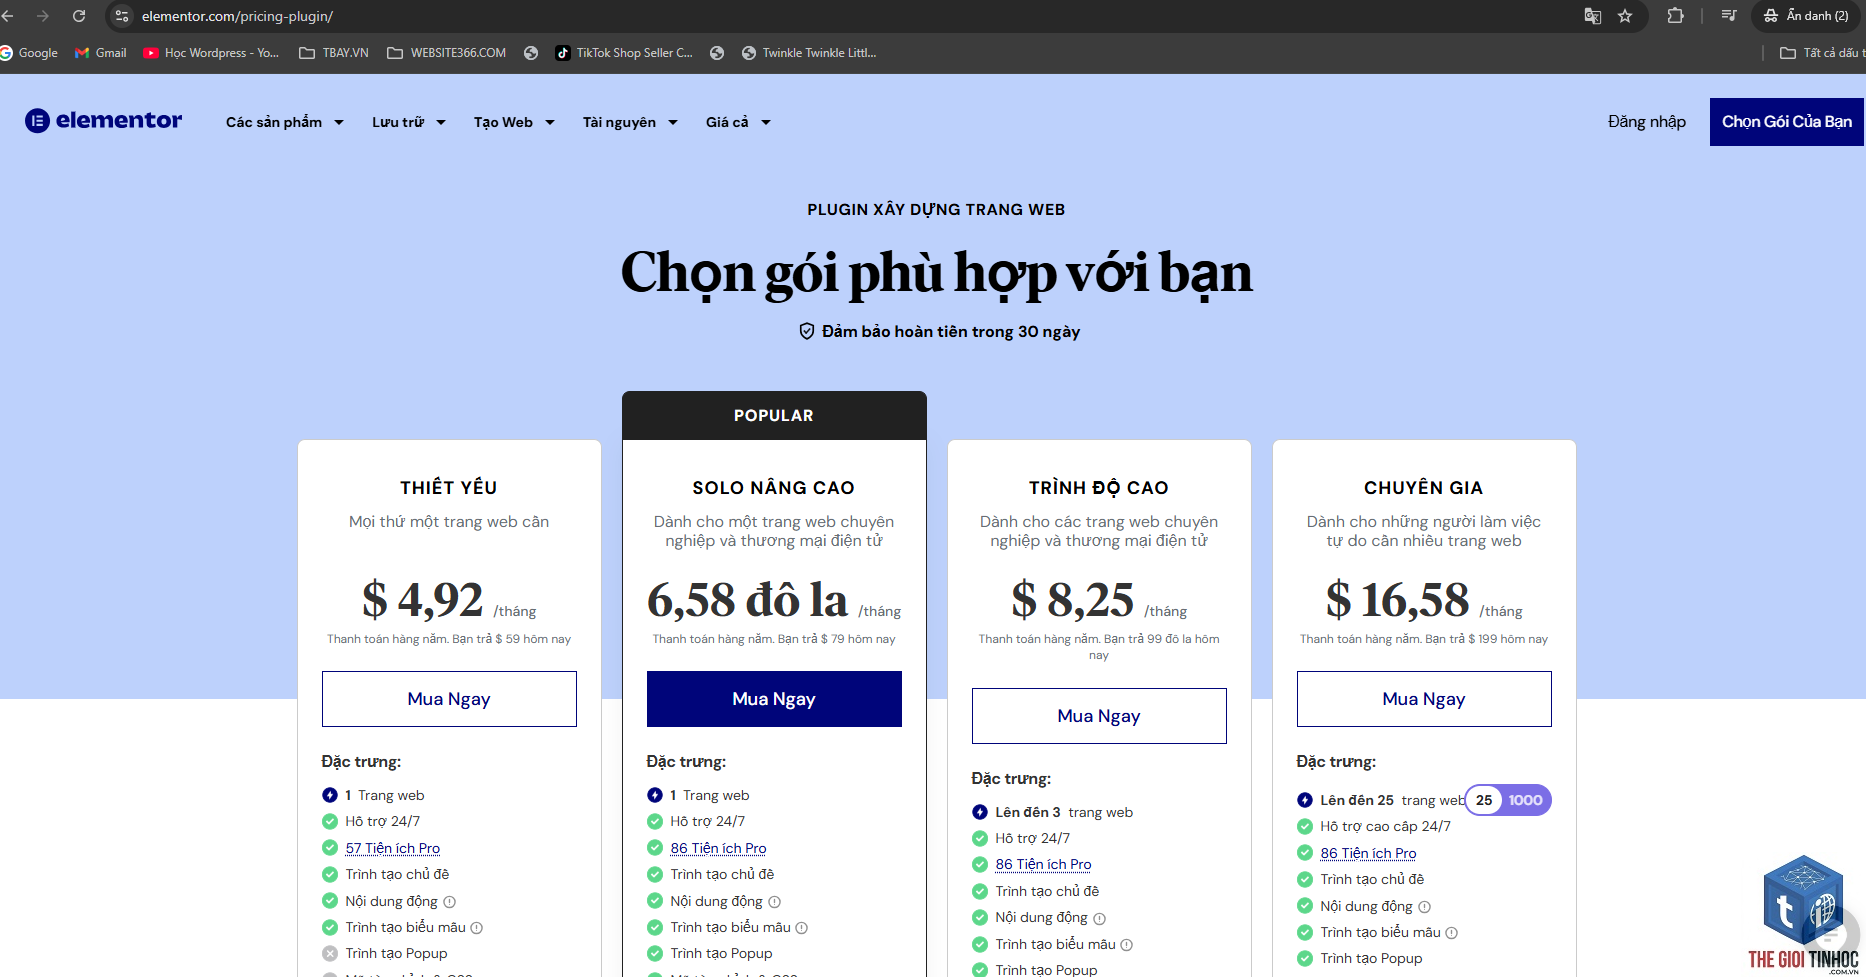Click info icon beside Trình tạo biểu mẫu in Solo Nâng Cao
The image size is (1866, 977).
(802, 928)
